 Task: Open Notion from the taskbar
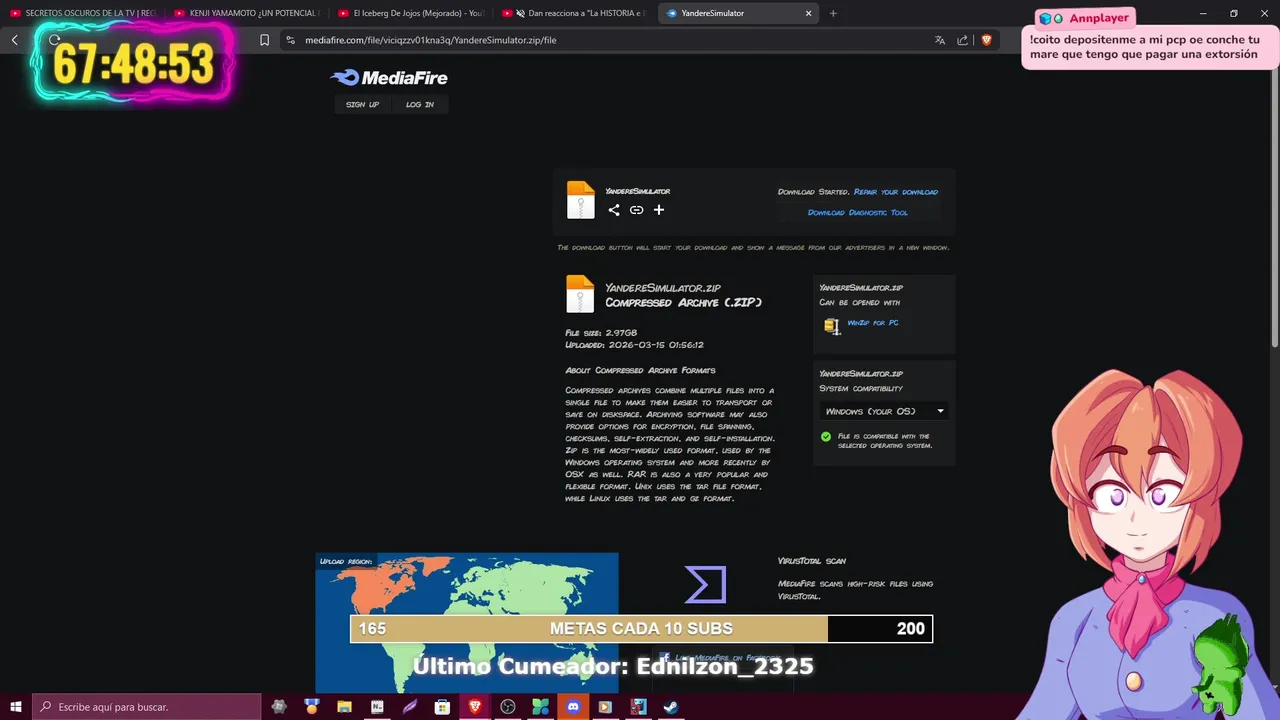coord(377,707)
